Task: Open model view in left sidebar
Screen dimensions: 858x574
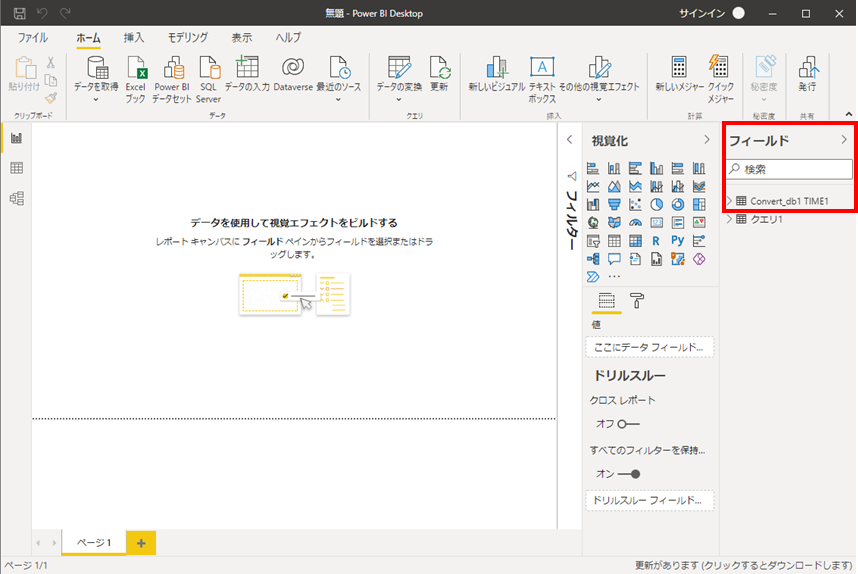Action: point(16,198)
